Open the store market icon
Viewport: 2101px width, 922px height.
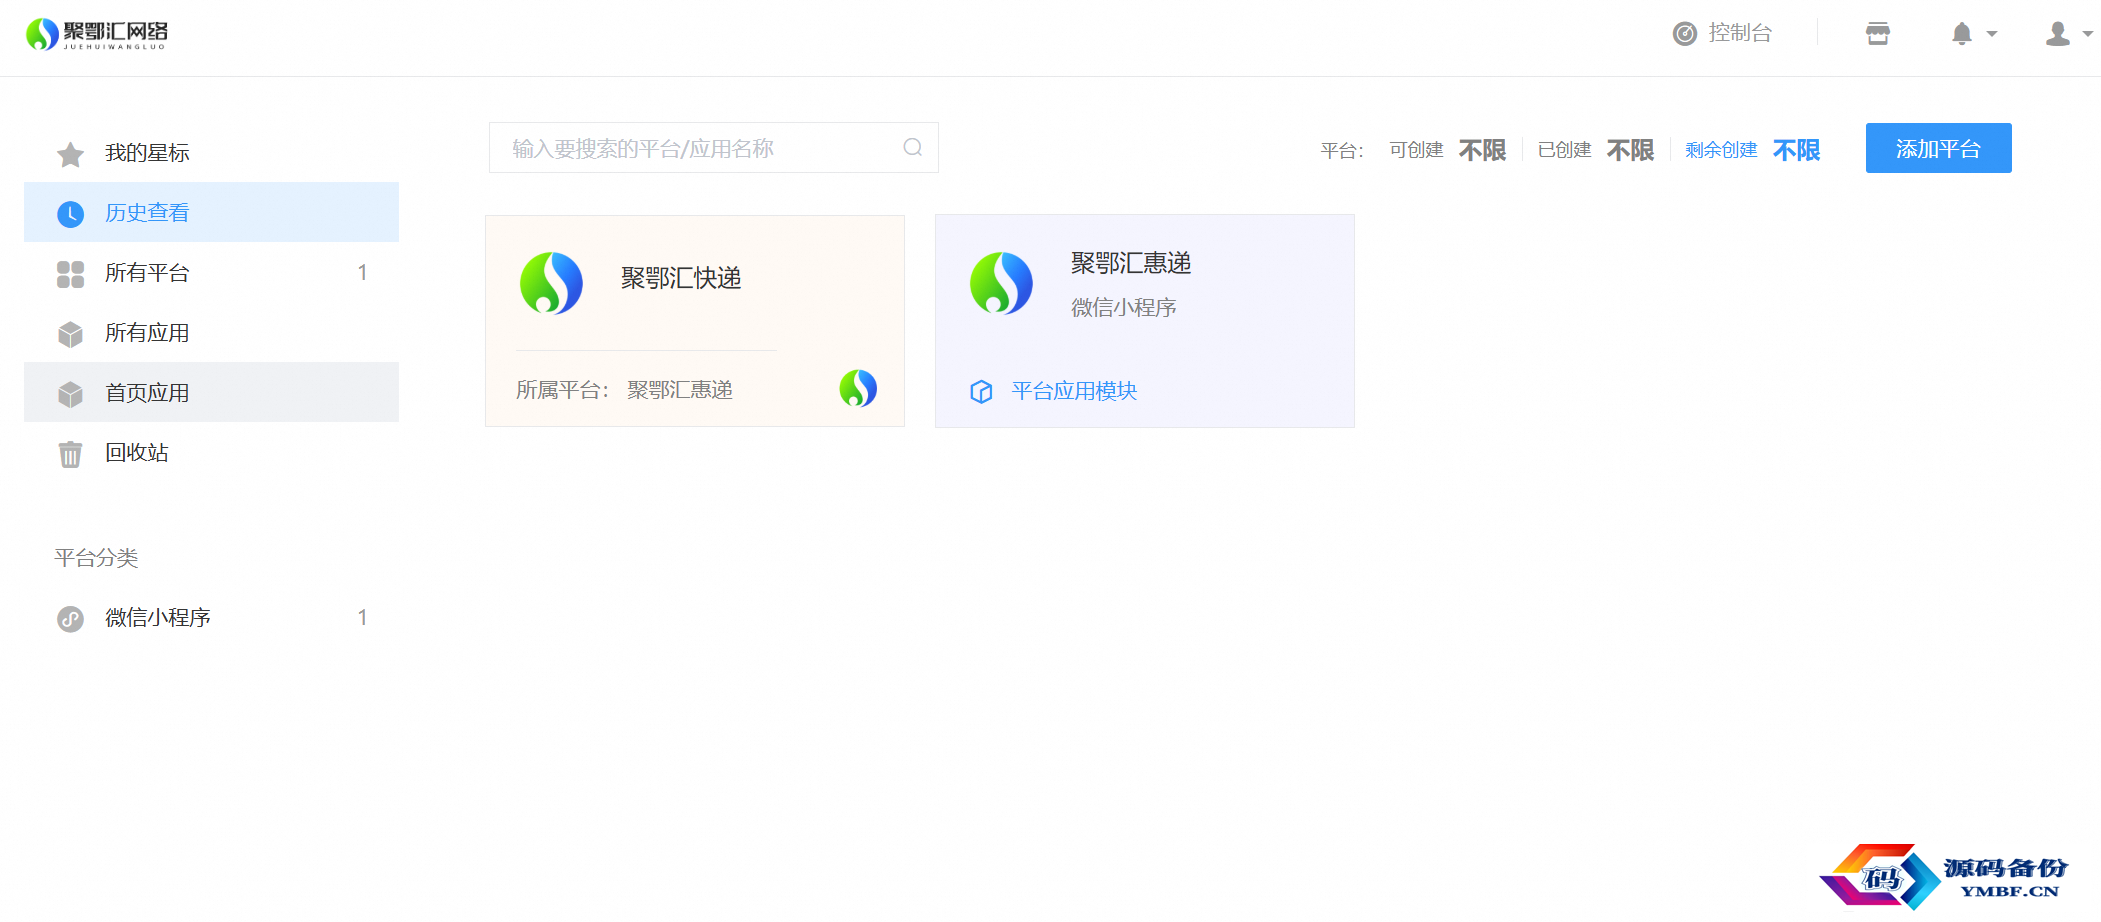tap(1878, 34)
